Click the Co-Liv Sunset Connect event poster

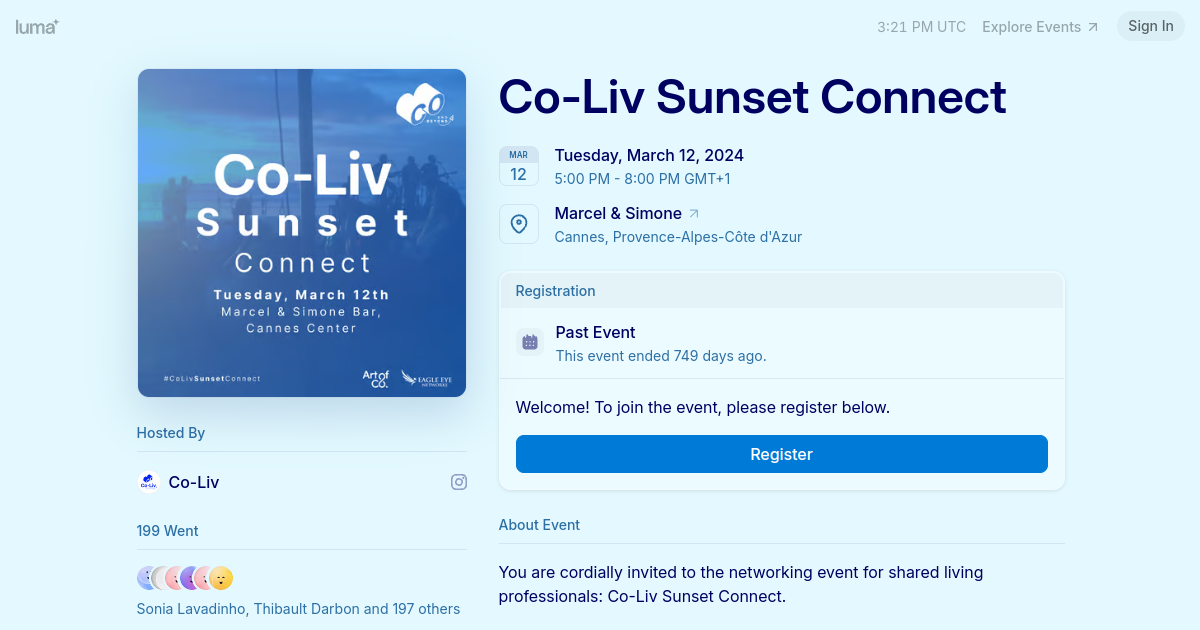[x=302, y=233]
